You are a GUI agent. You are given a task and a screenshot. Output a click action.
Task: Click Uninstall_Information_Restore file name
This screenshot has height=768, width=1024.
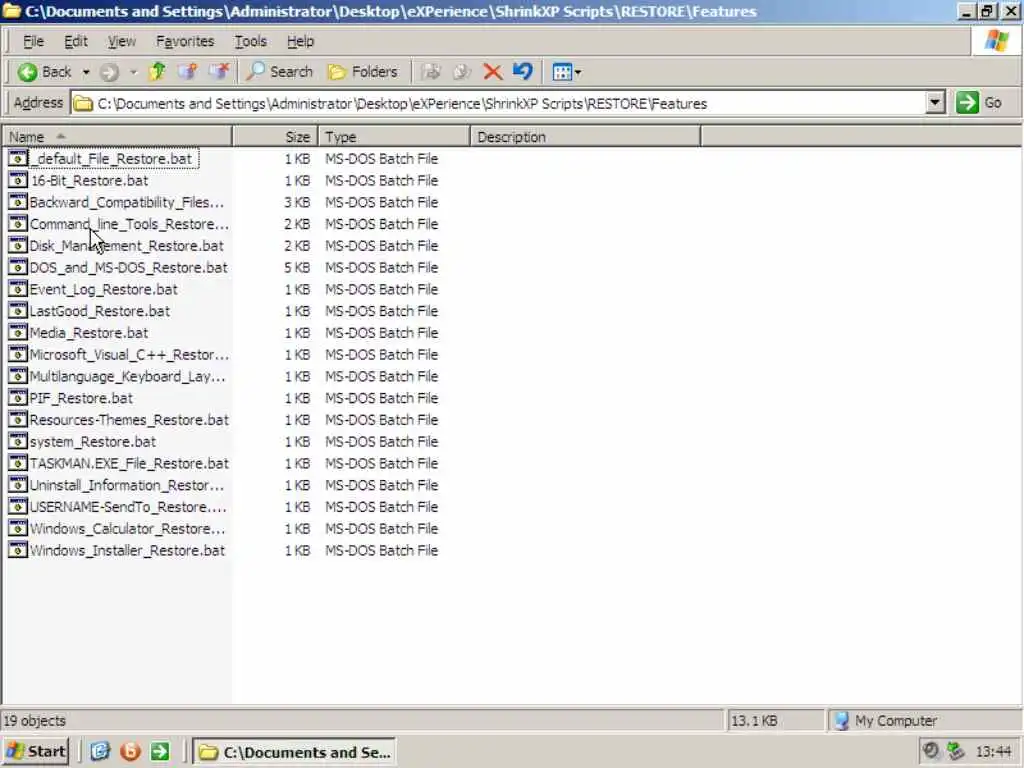[x=127, y=485]
